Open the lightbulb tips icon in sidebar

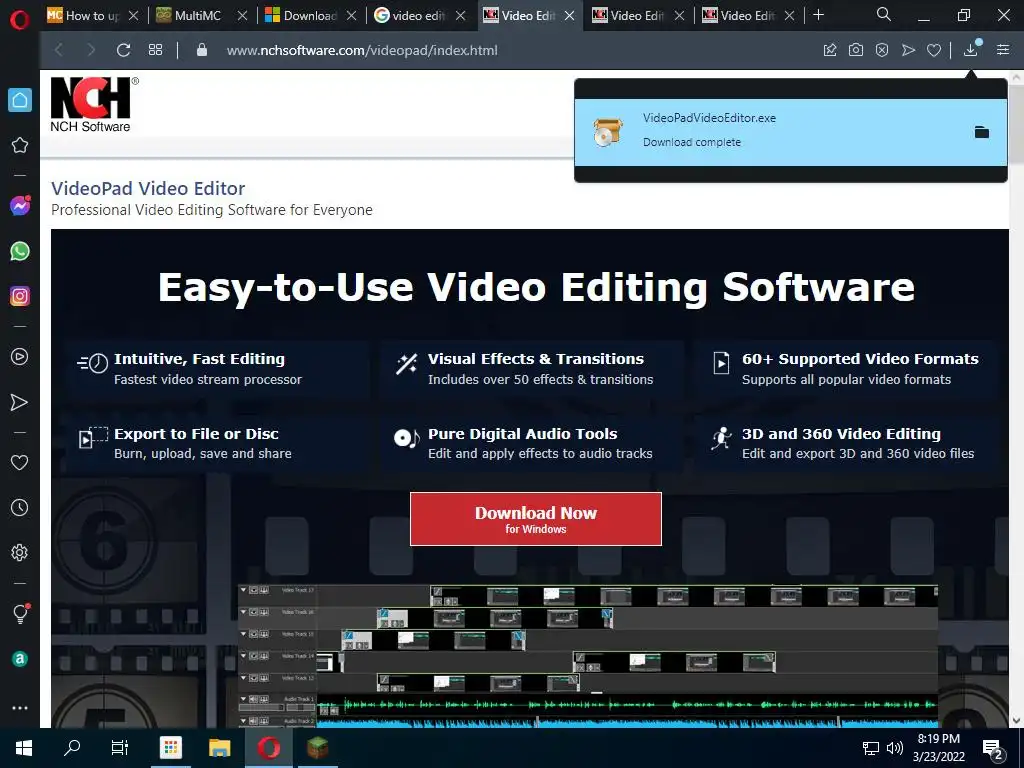(20, 613)
